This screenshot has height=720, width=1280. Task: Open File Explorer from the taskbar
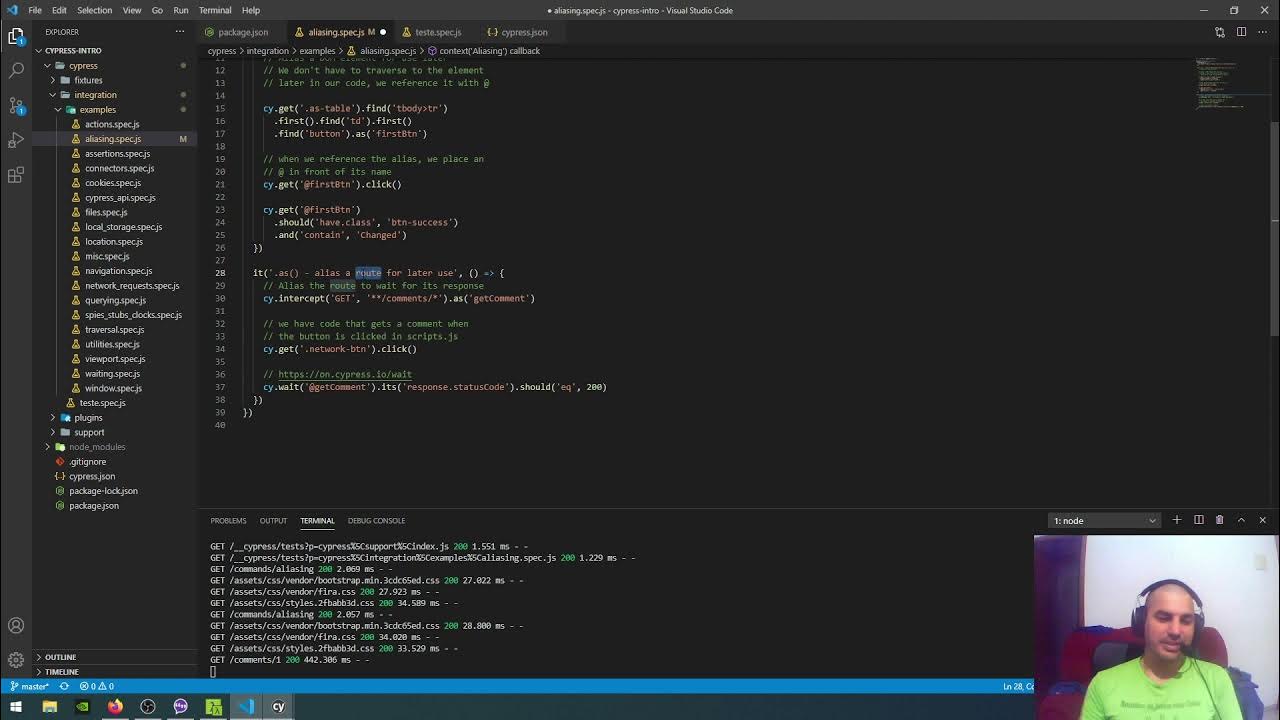49,707
